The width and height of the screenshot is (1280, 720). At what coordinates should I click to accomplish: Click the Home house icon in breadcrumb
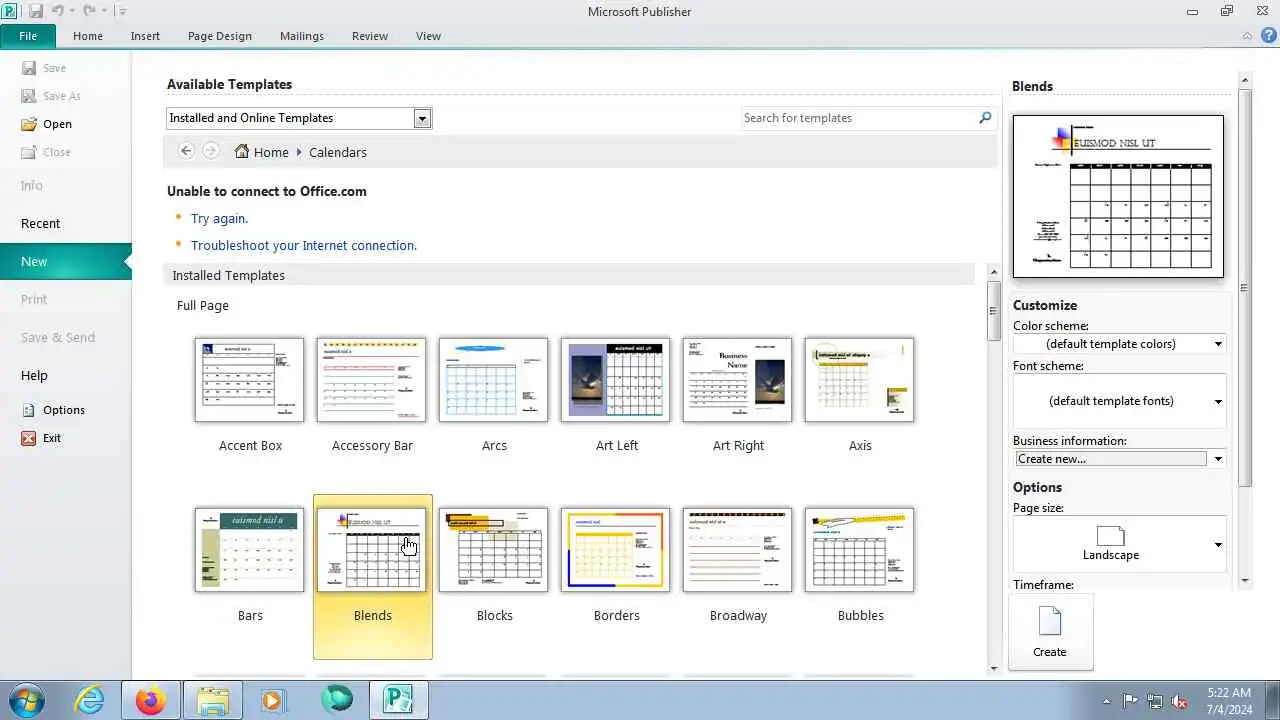[x=242, y=152]
